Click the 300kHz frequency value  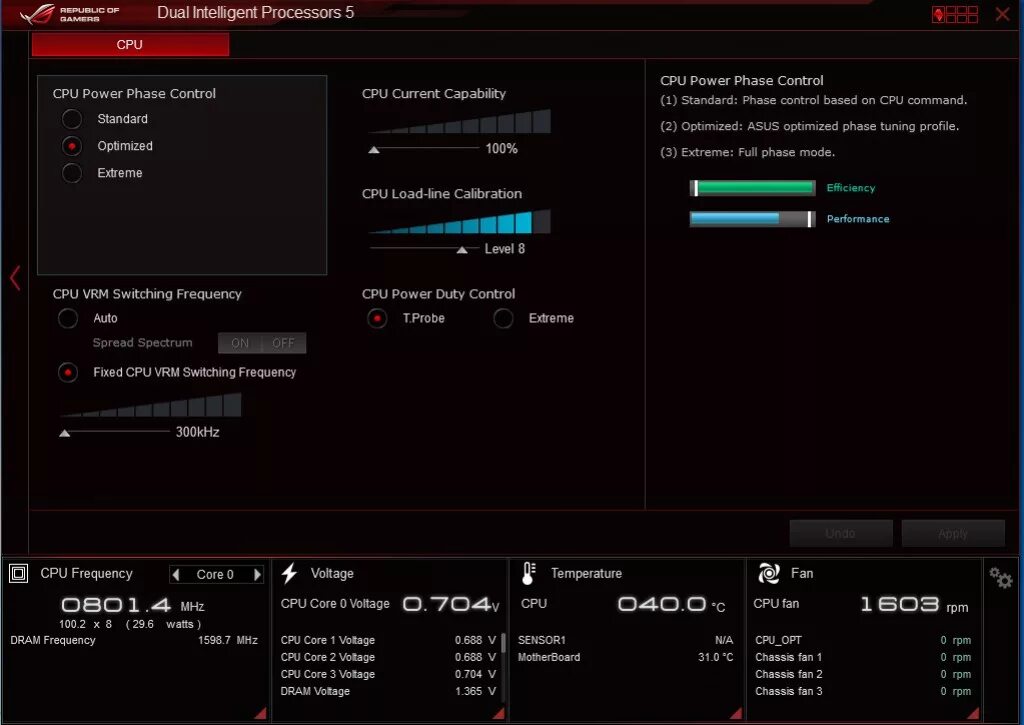point(198,432)
